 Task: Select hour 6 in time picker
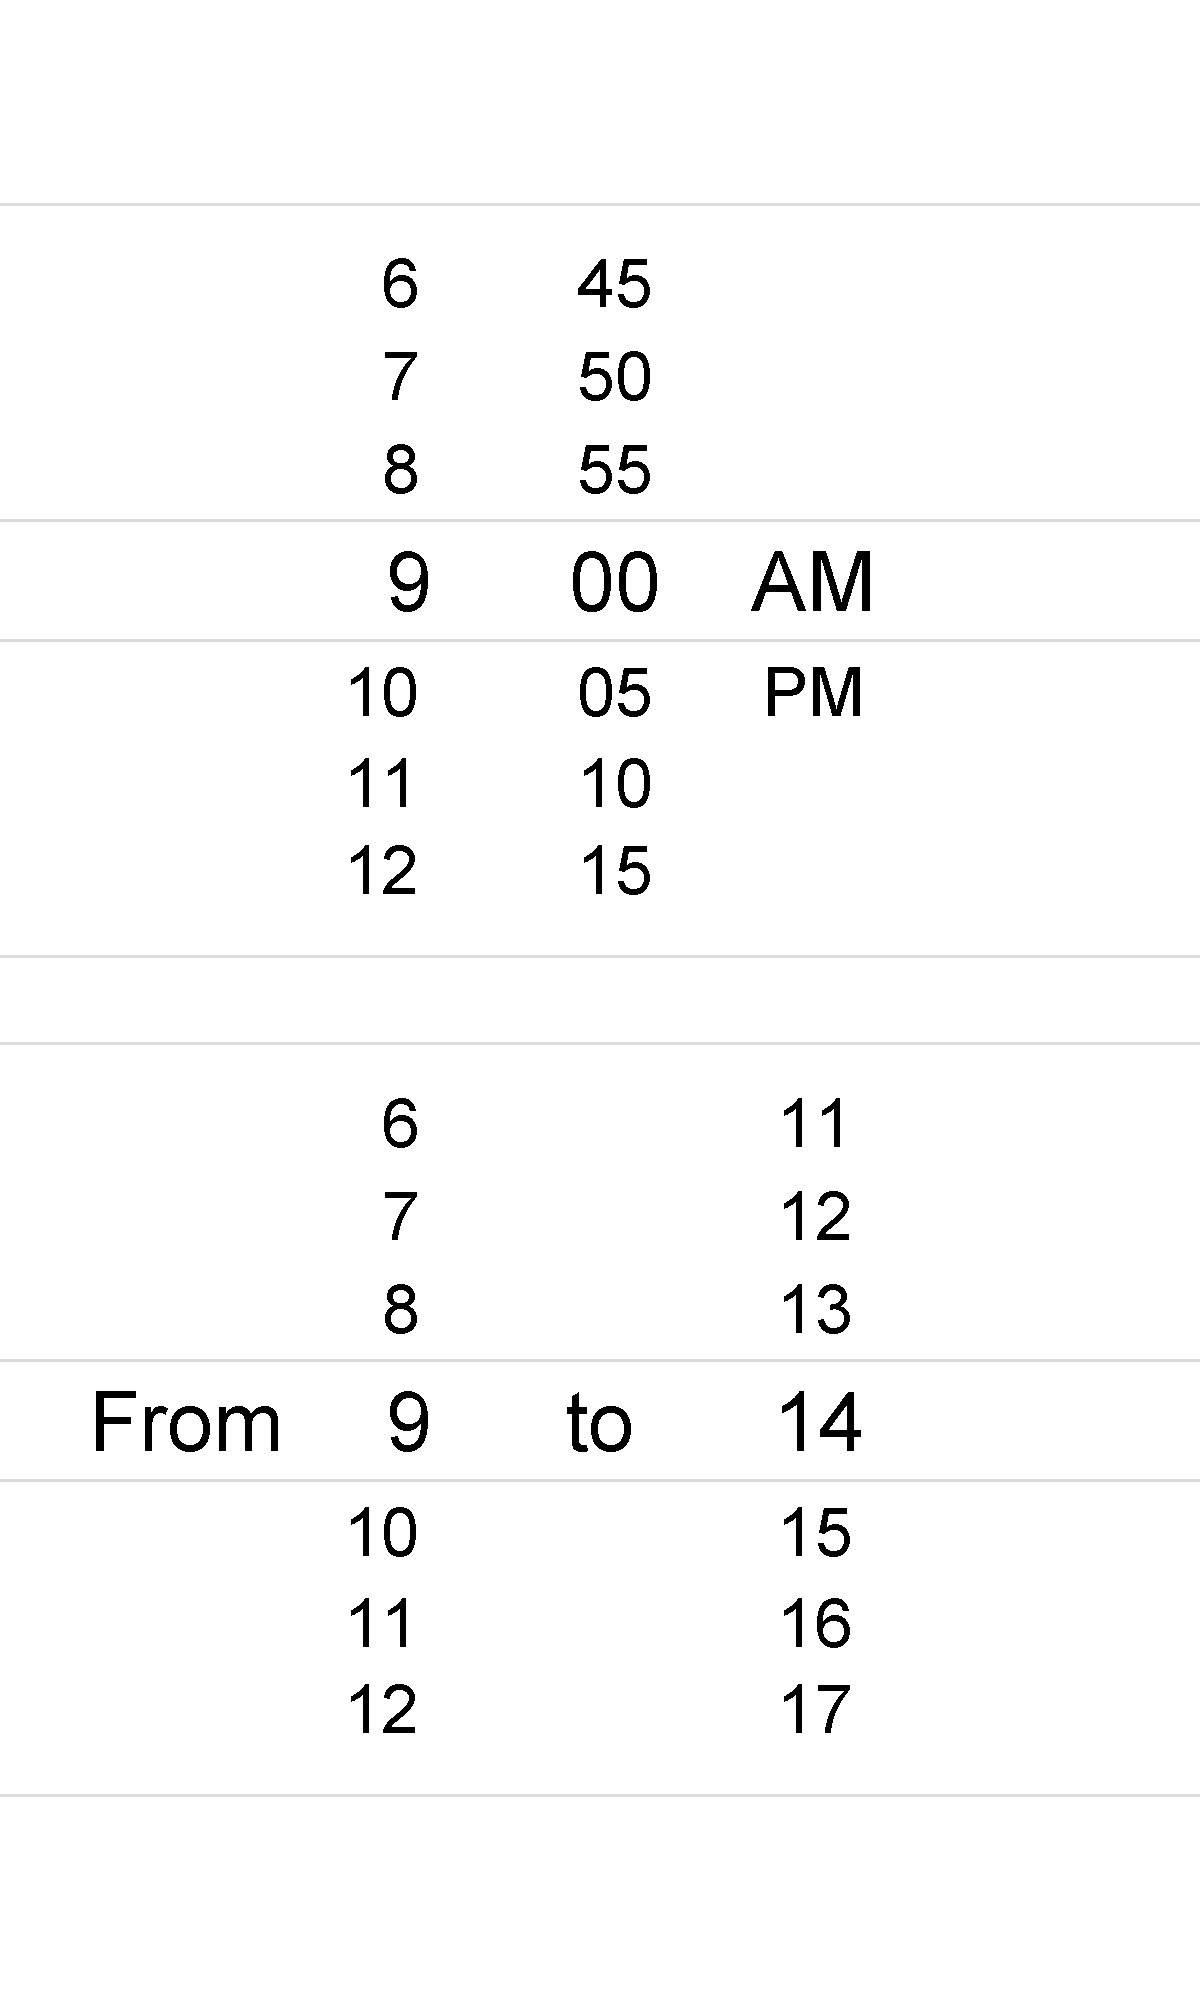(x=399, y=283)
